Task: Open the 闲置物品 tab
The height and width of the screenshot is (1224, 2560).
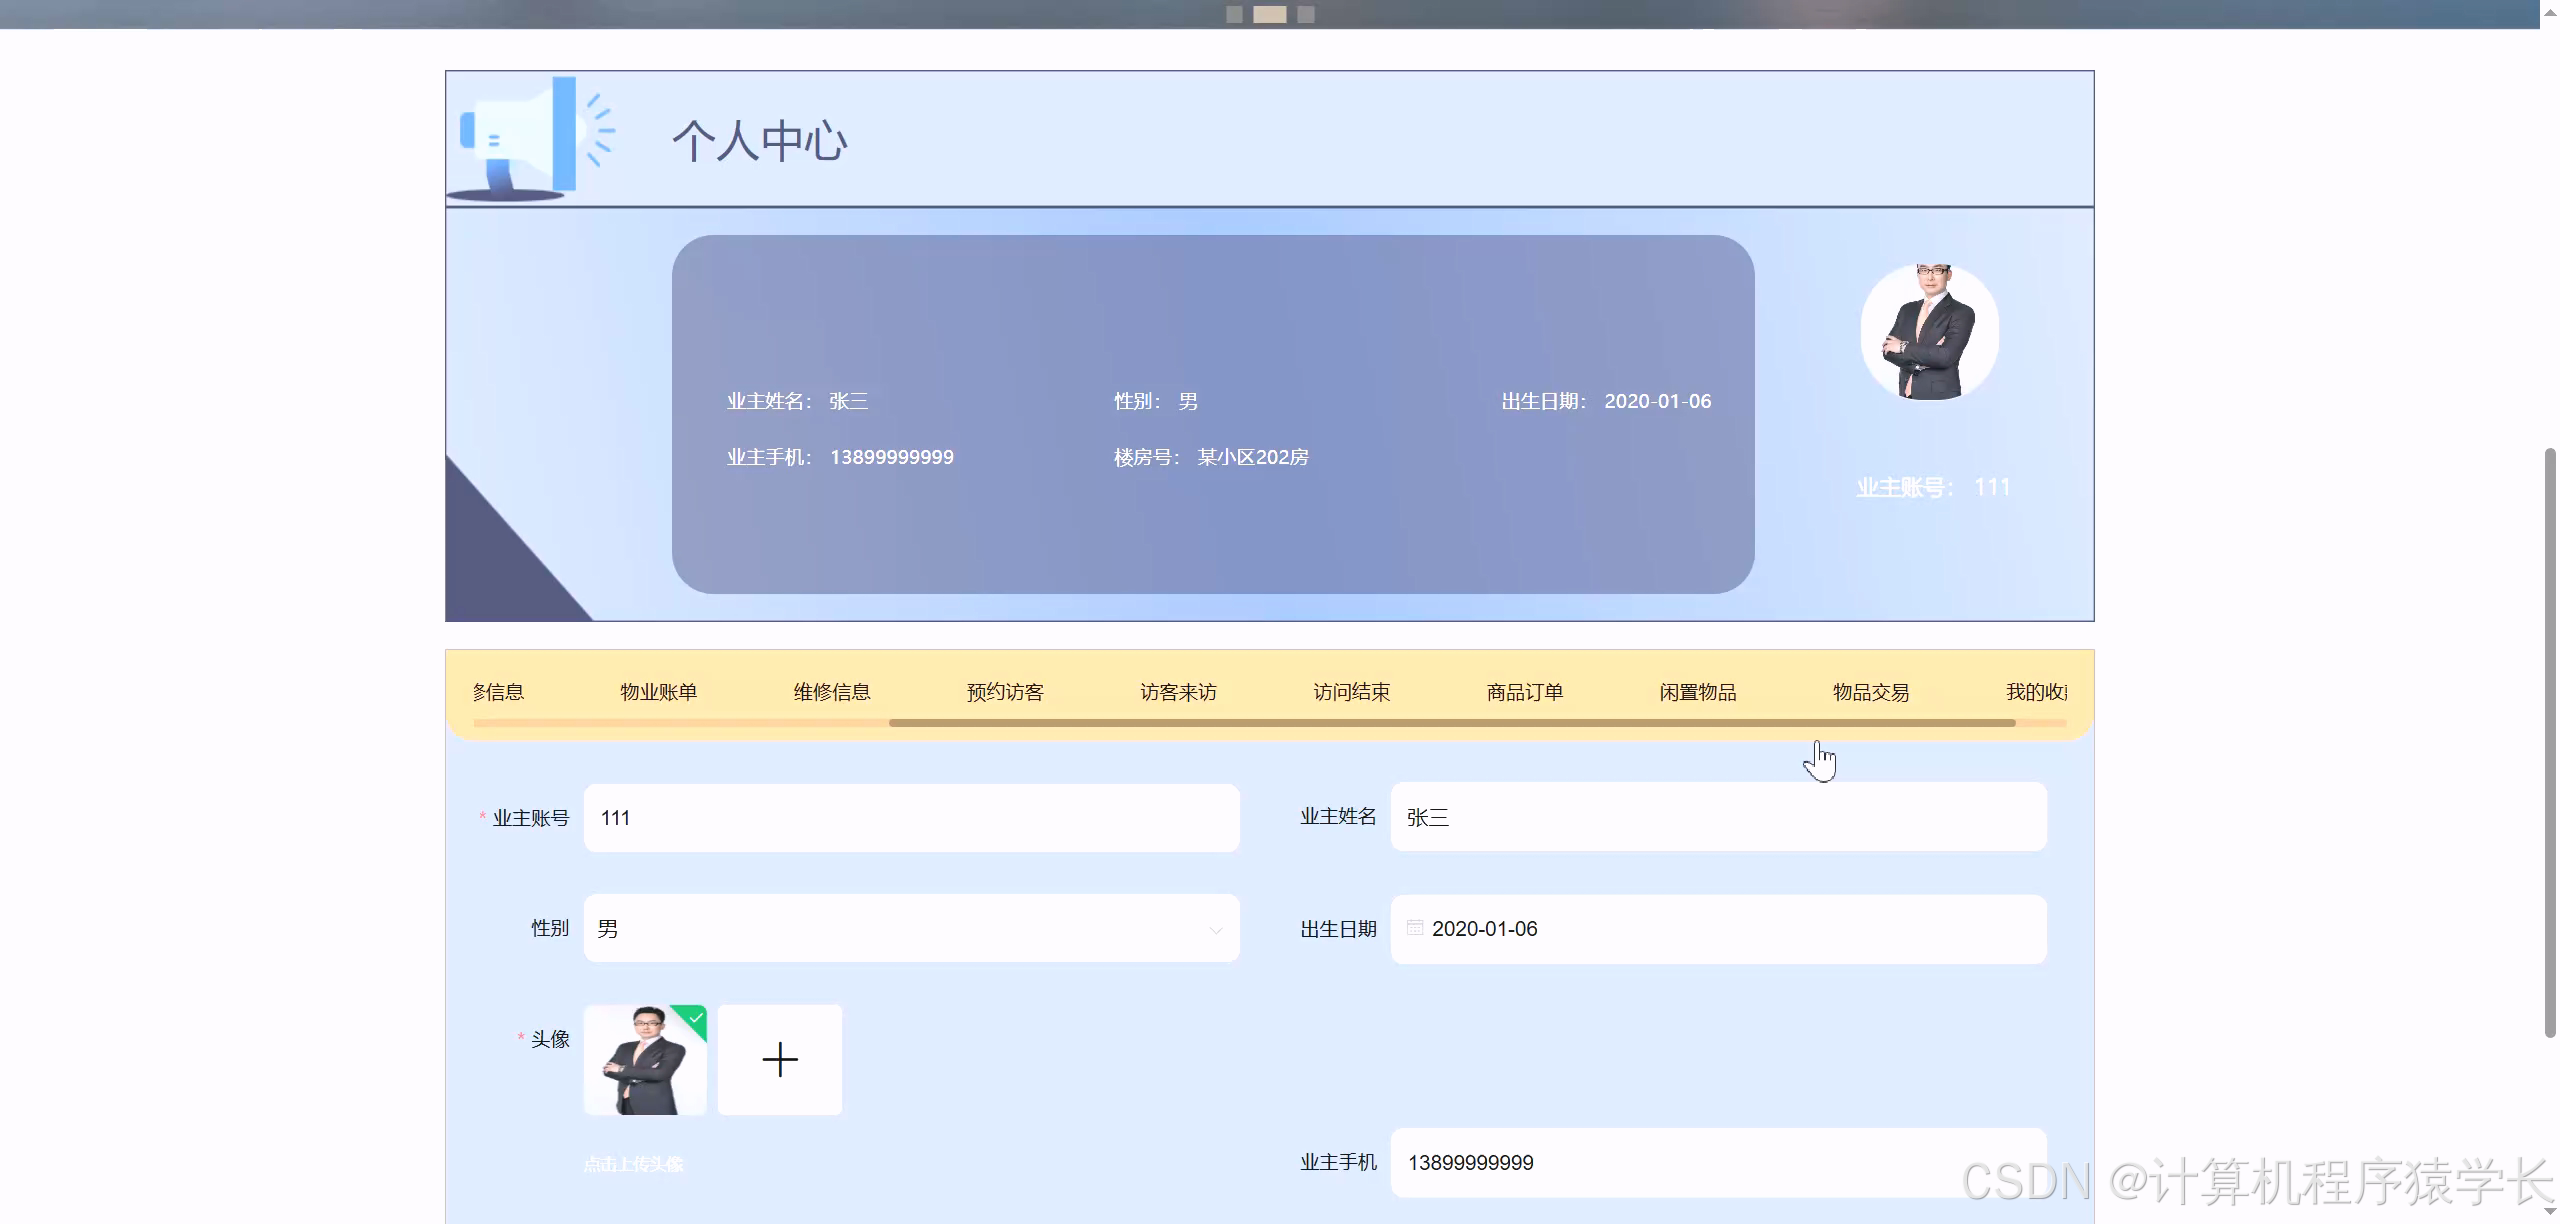Action: (x=1696, y=691)
